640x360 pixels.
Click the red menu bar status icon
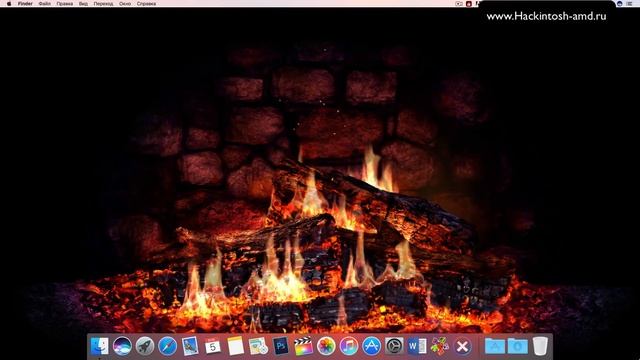click(x=469, y=4)
